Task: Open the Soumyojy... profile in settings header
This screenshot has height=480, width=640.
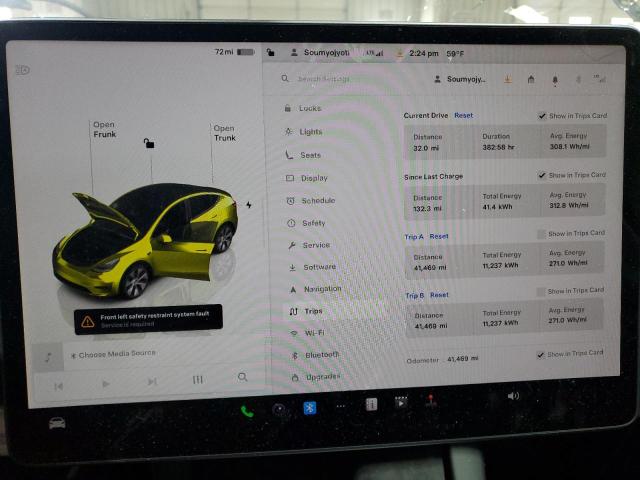Action: click(x=460, y=79)
